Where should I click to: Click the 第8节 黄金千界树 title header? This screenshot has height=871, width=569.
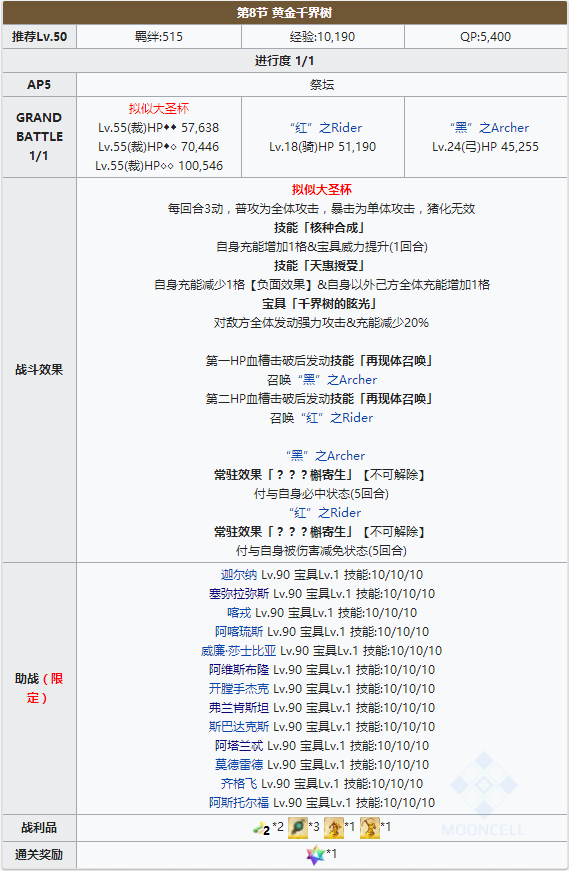click(284, 13)
